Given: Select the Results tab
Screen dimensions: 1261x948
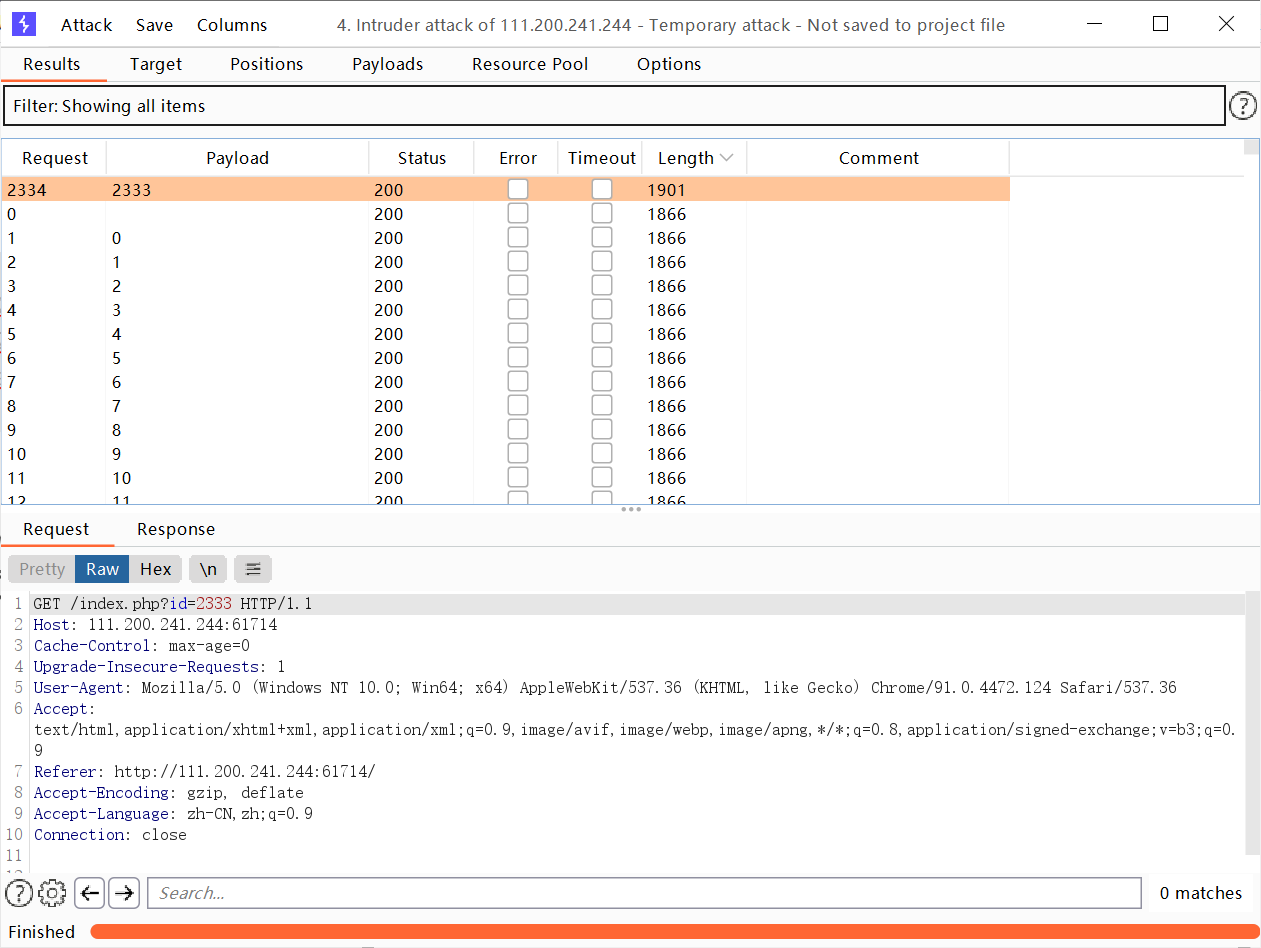Looking at the screenshot, I should (52, 64).
